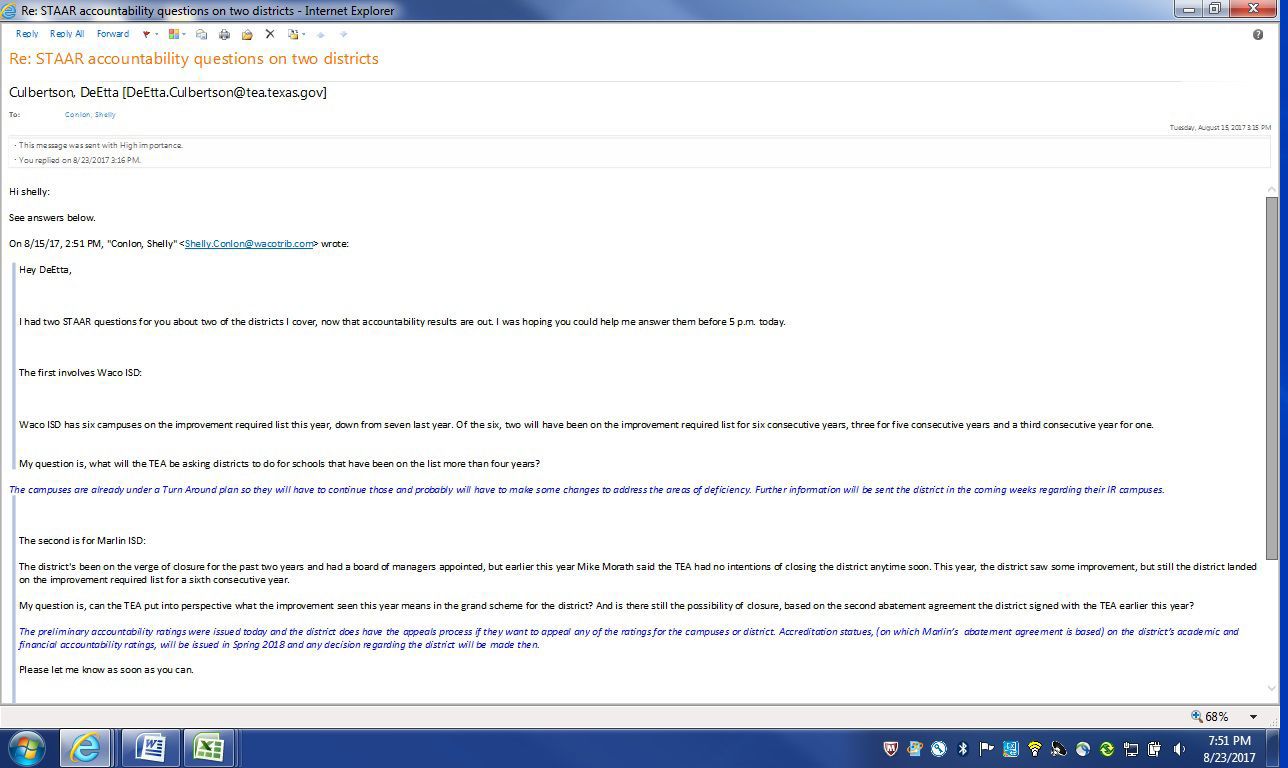Click the green sync arrows tray icon
Screen dimensions: 1288x768
coord(1107,748)
